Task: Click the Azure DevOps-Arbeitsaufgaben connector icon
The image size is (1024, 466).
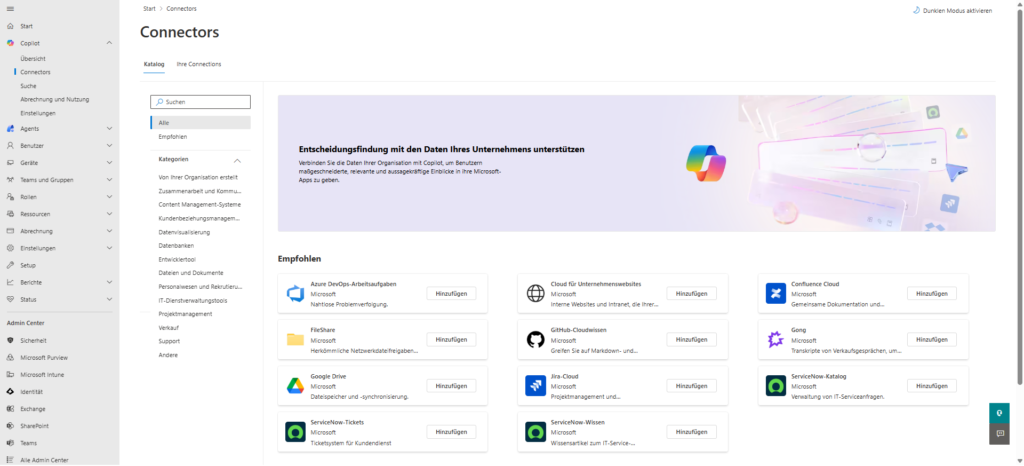Action: point(295,293)
